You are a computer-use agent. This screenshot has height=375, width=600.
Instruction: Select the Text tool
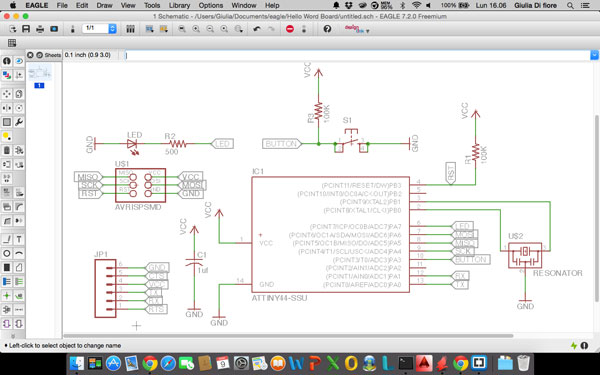coord(19,240)
